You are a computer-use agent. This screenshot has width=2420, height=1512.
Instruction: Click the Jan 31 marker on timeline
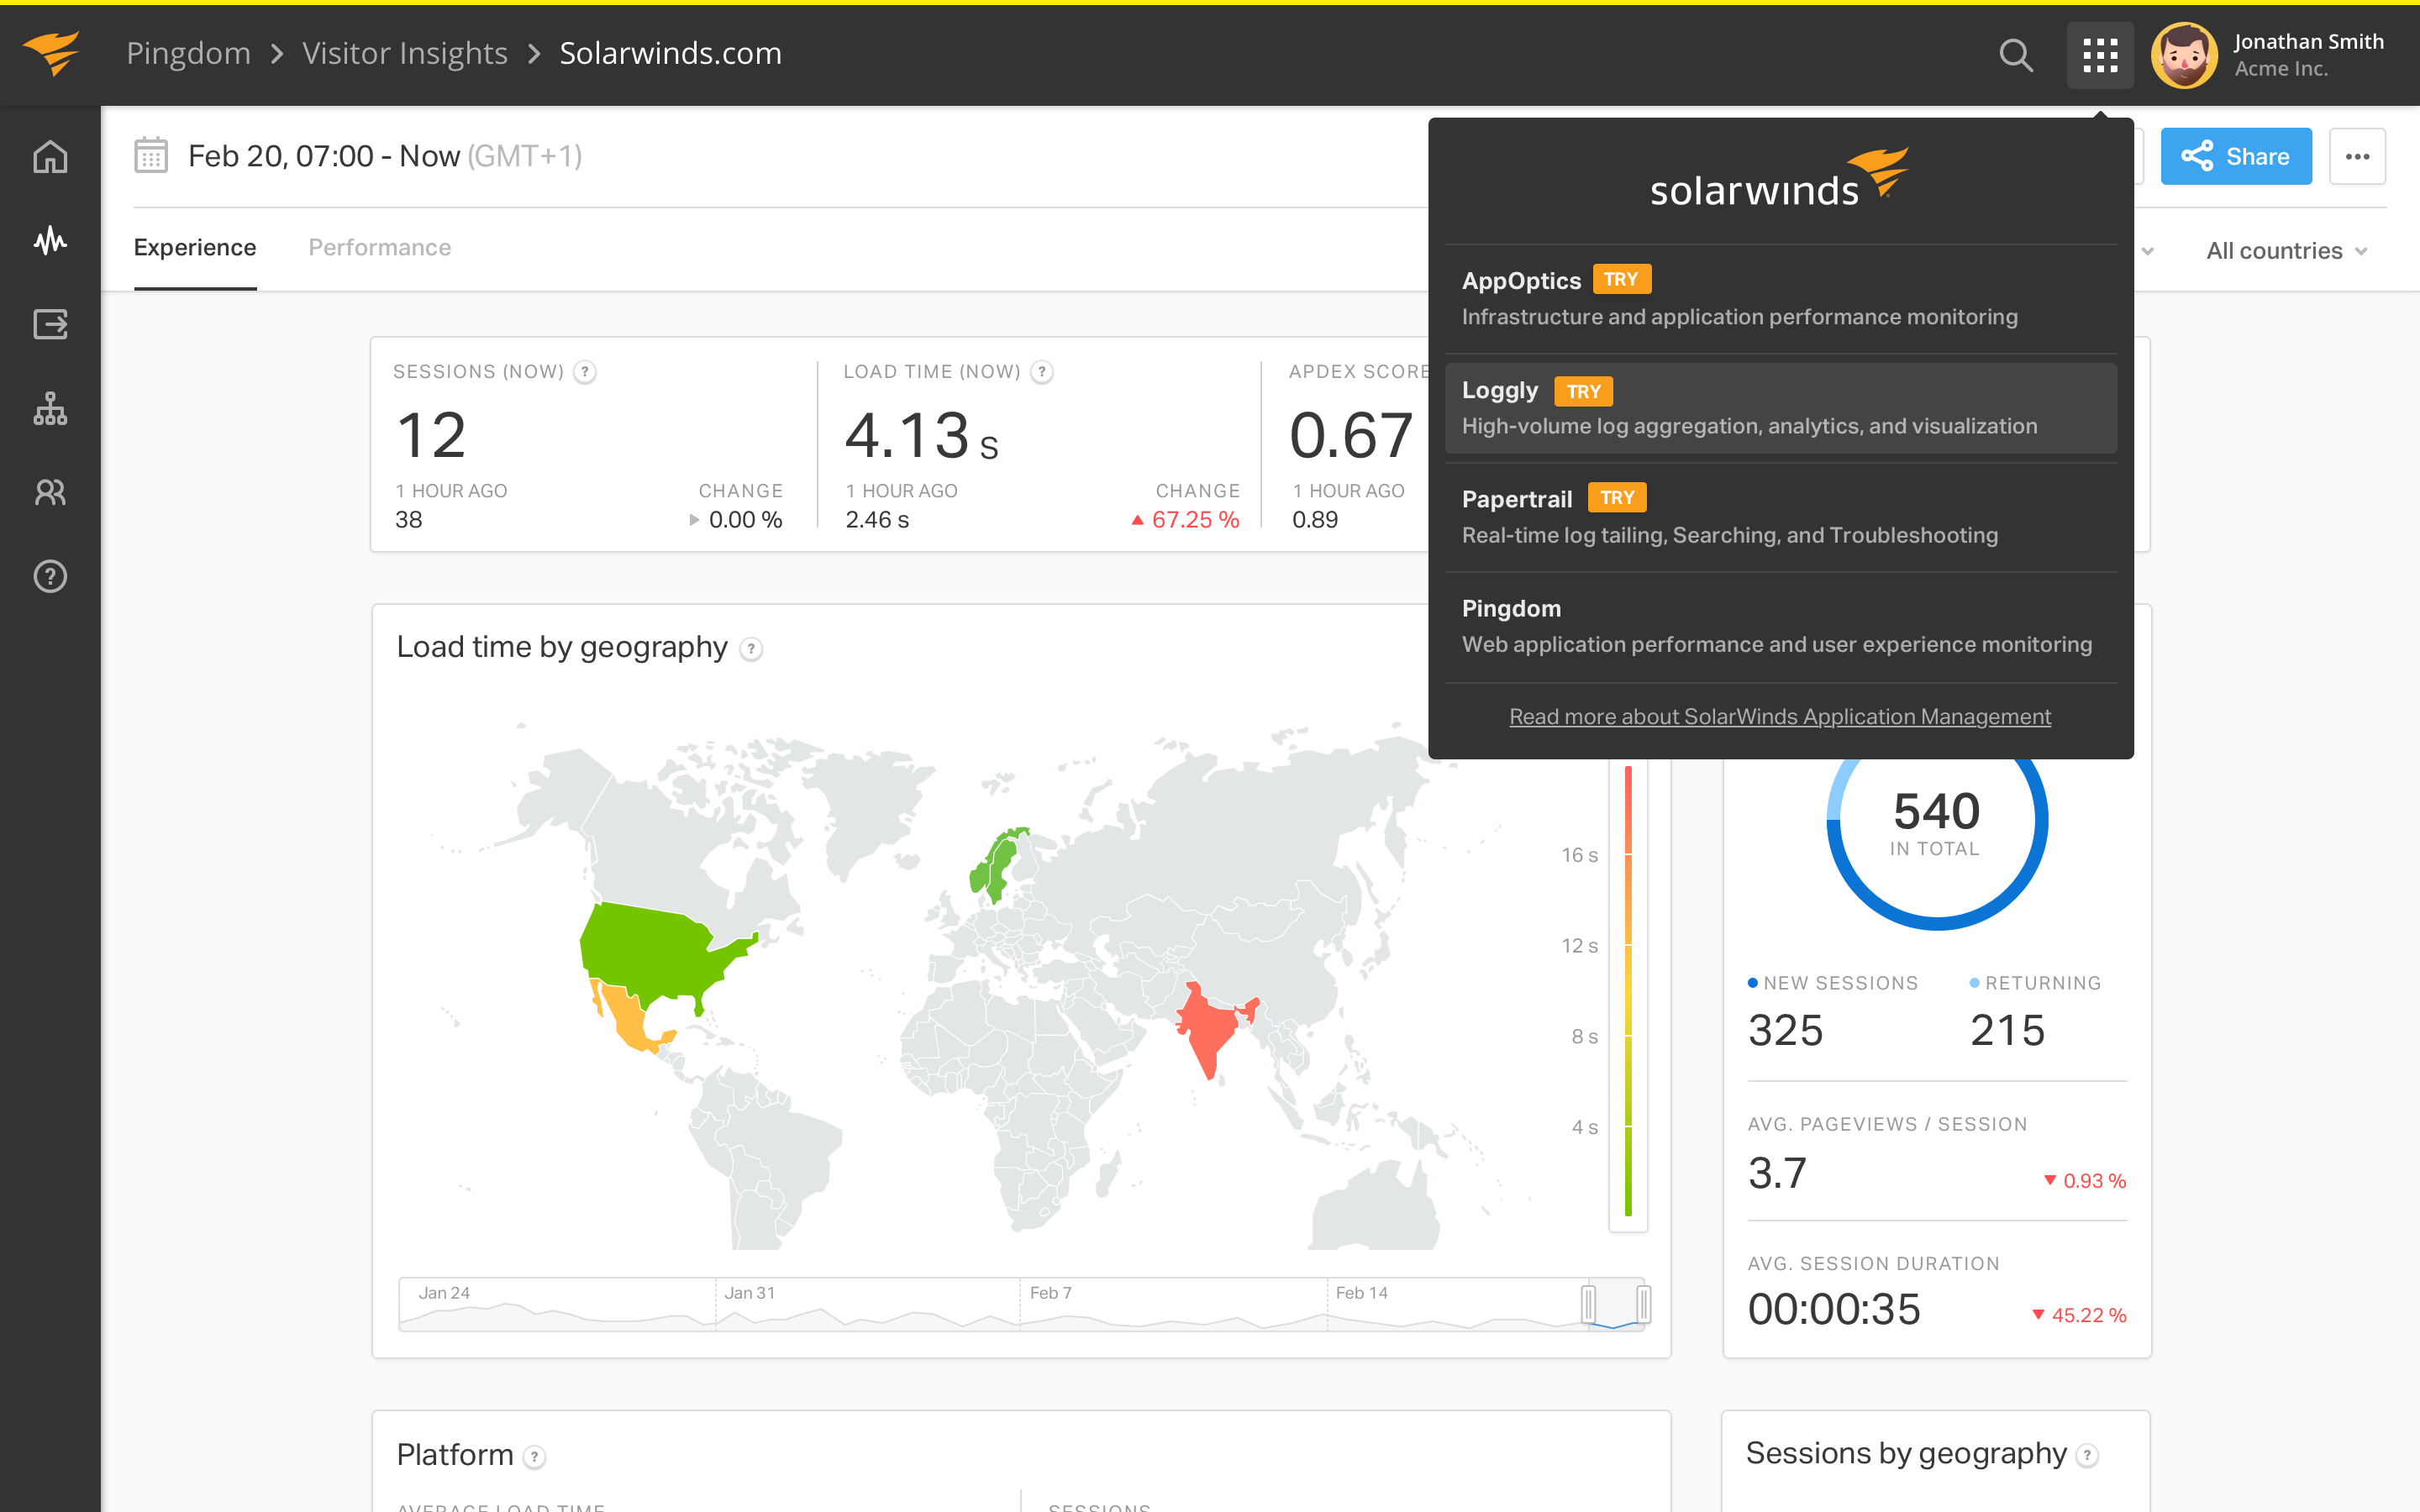pos(749,1293)
